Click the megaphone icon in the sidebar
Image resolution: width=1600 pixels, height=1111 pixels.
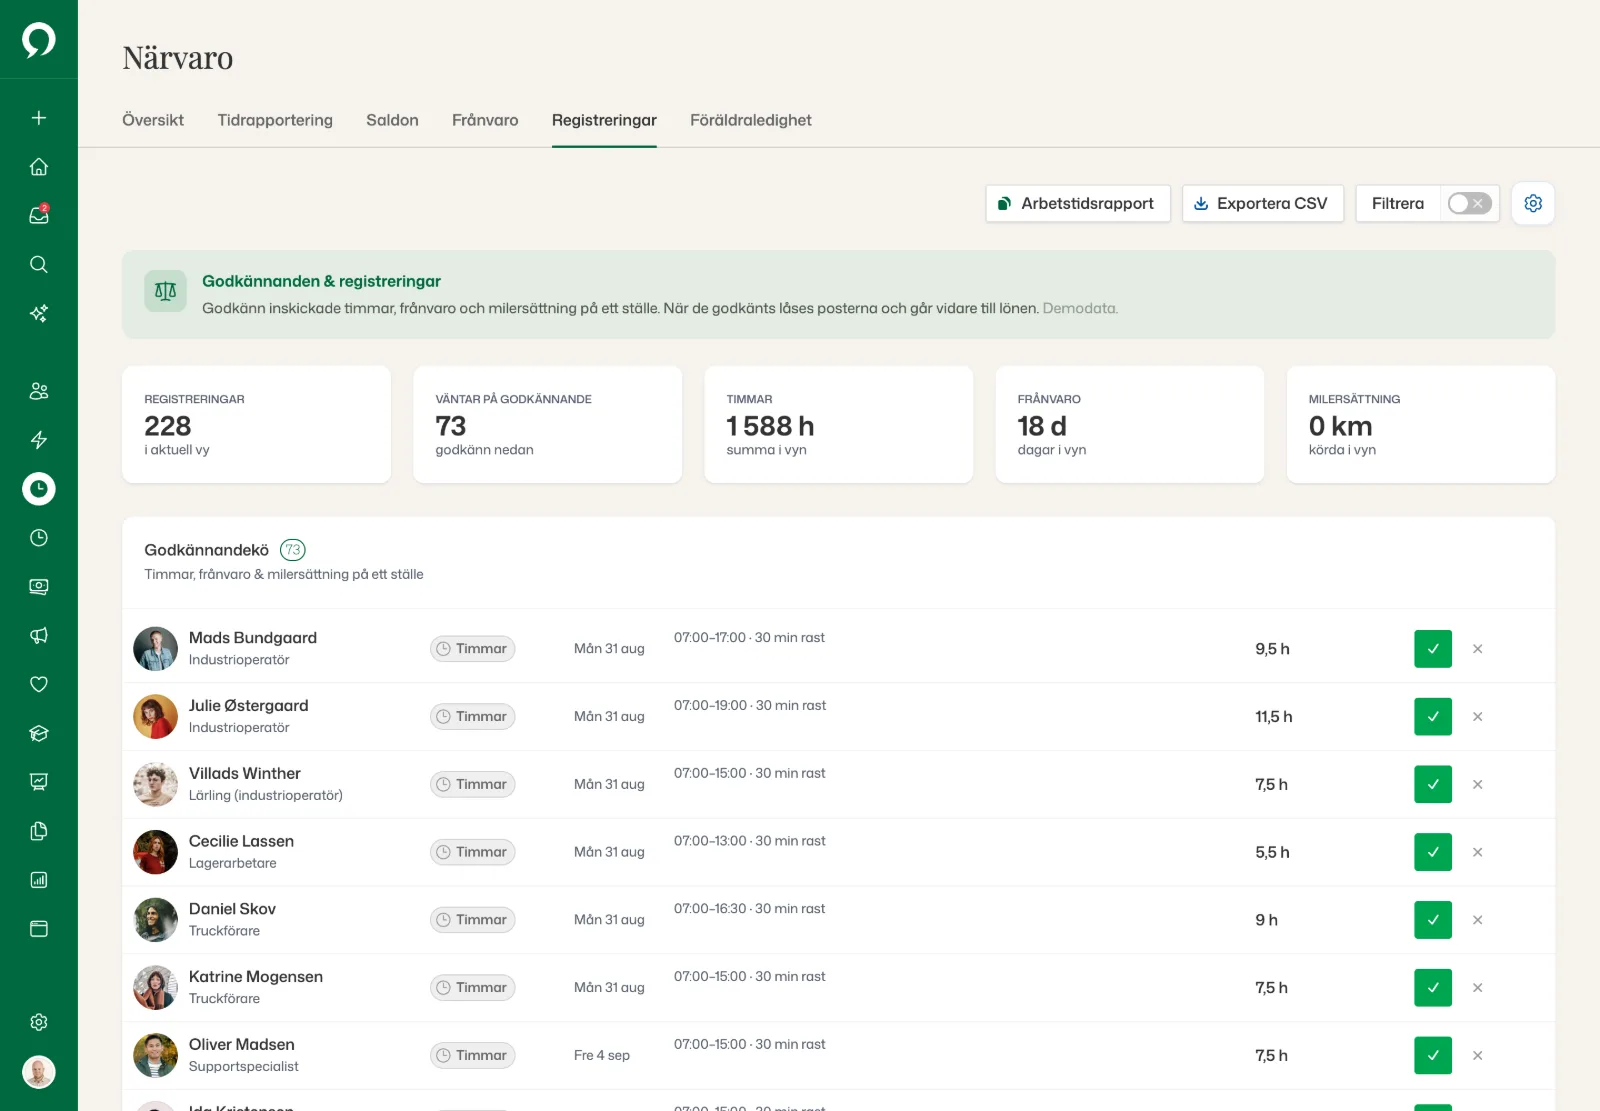(x=39, y=636)
